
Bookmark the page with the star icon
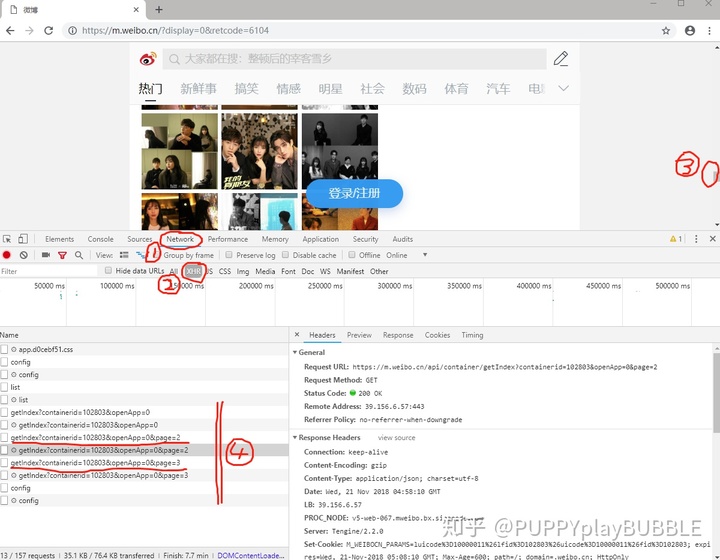(x=666, y=31)
